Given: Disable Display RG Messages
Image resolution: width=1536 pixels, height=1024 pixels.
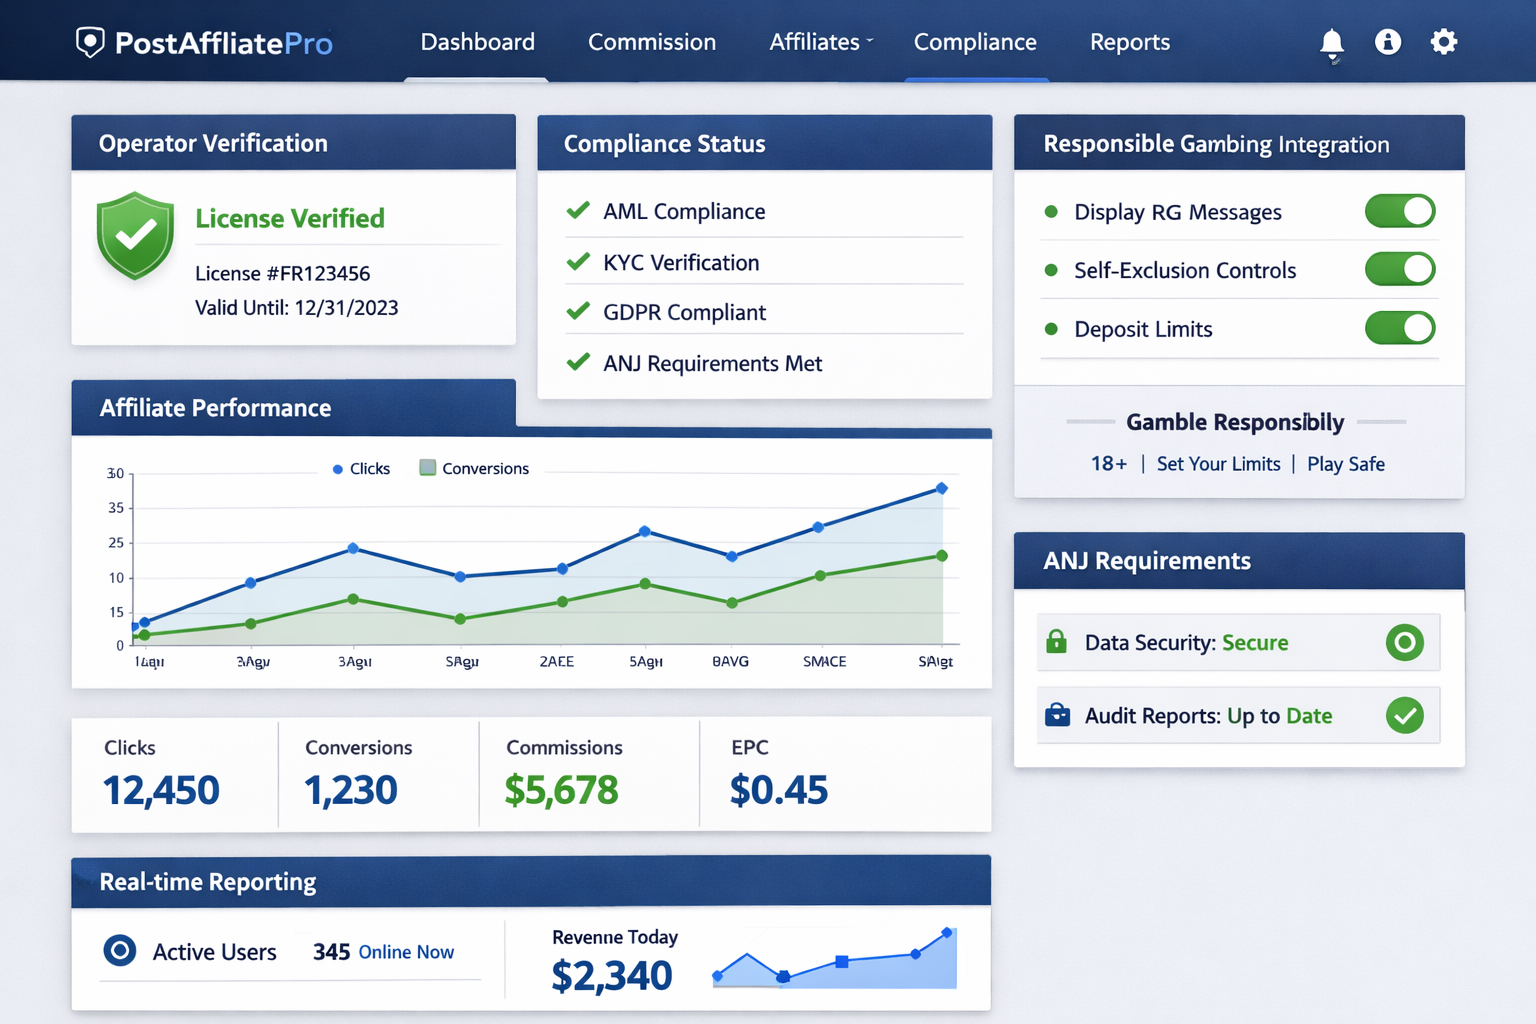Looking at the screenshot, I should point(1400,211).
